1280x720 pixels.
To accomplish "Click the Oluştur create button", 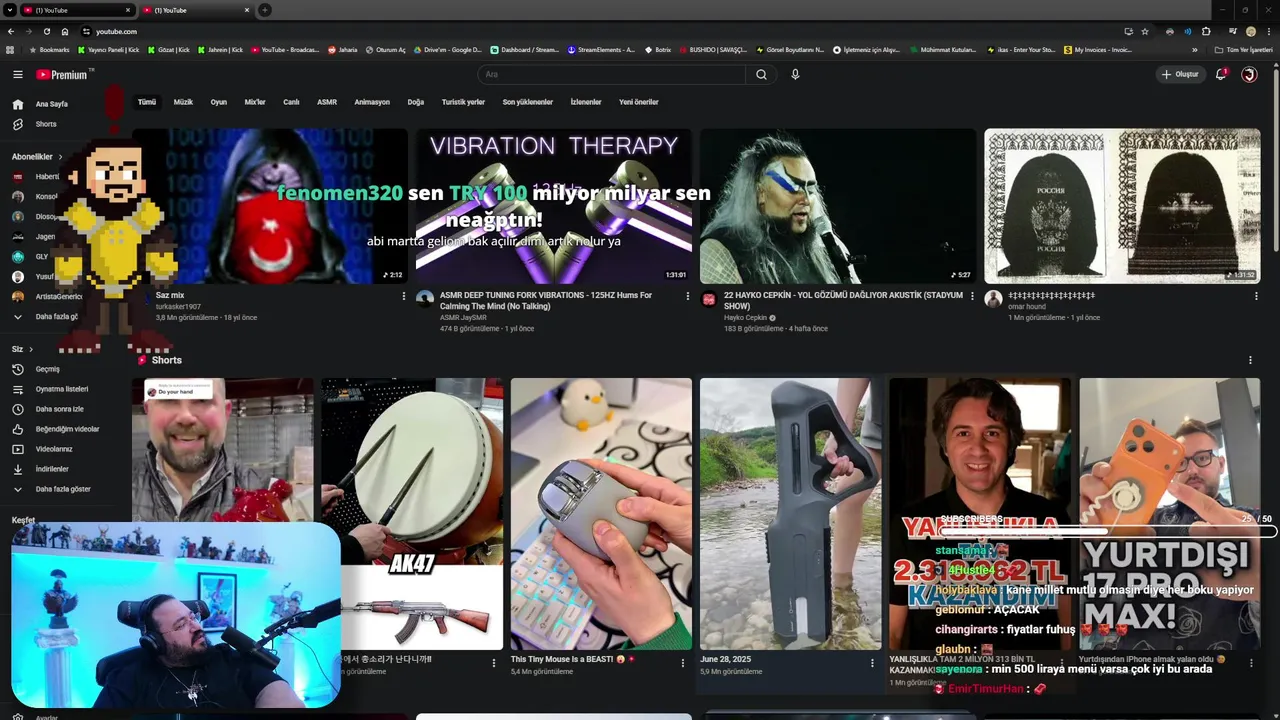I will pos(1180,74).
